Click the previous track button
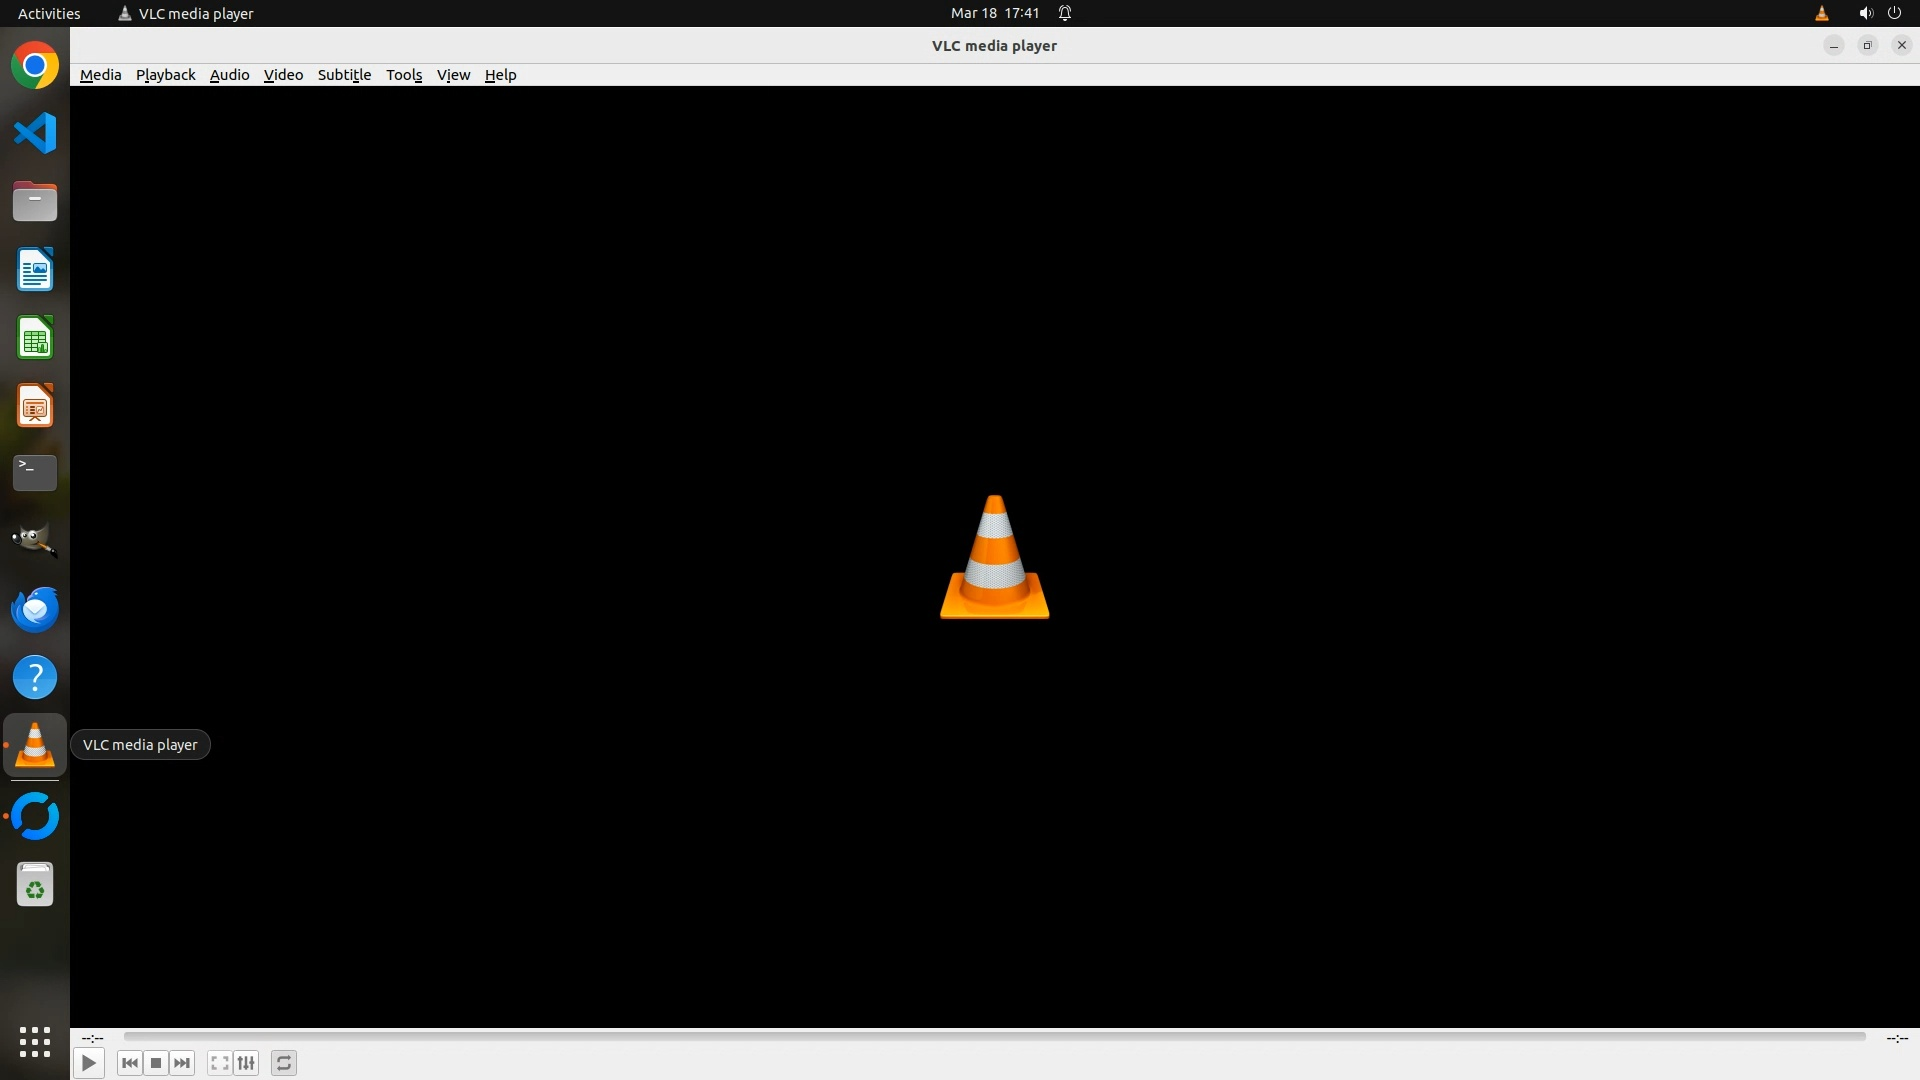The height and width of the screenshot is (1080, 1920). pyautogui.click(x=129, y=1063)
